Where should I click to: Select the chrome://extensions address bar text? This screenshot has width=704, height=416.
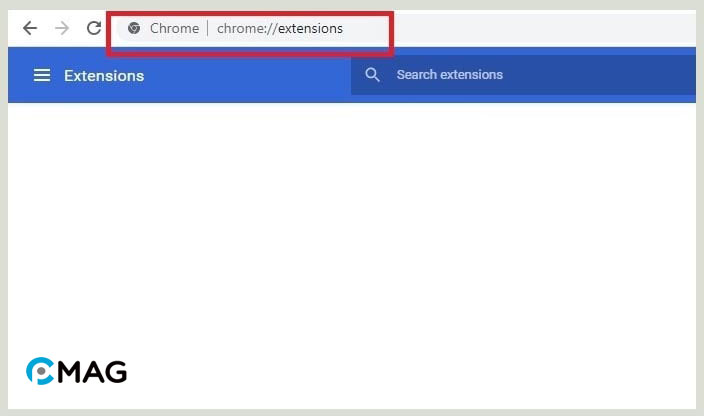(280, 28)
